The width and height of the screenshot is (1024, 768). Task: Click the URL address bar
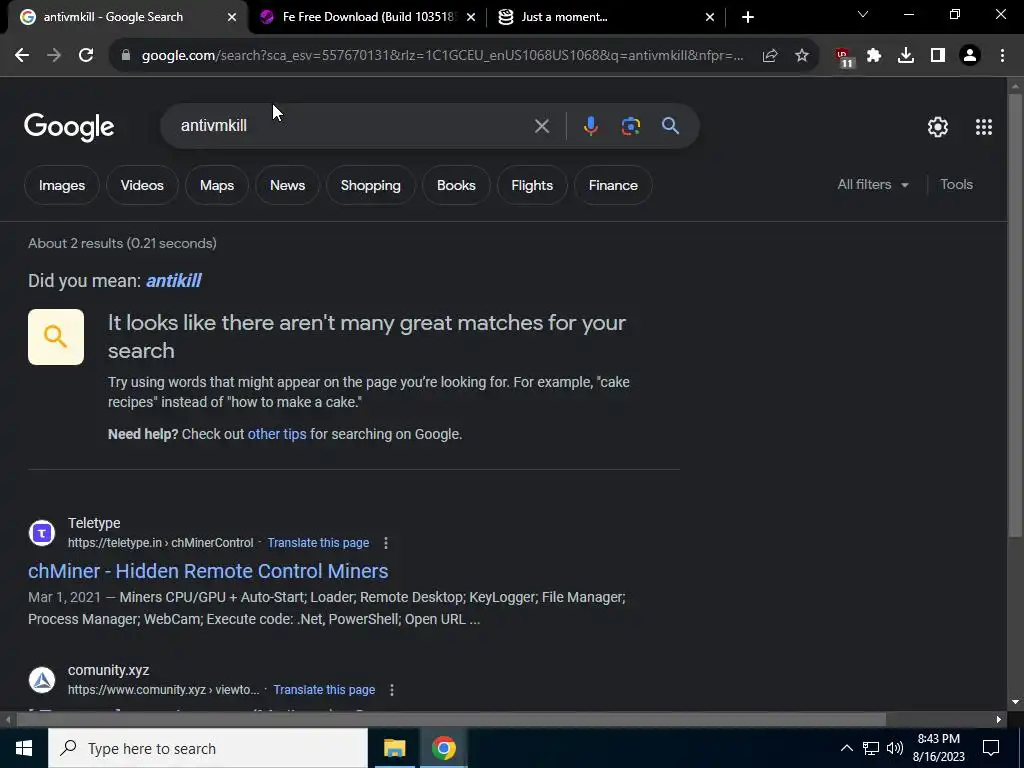[443, 56]
